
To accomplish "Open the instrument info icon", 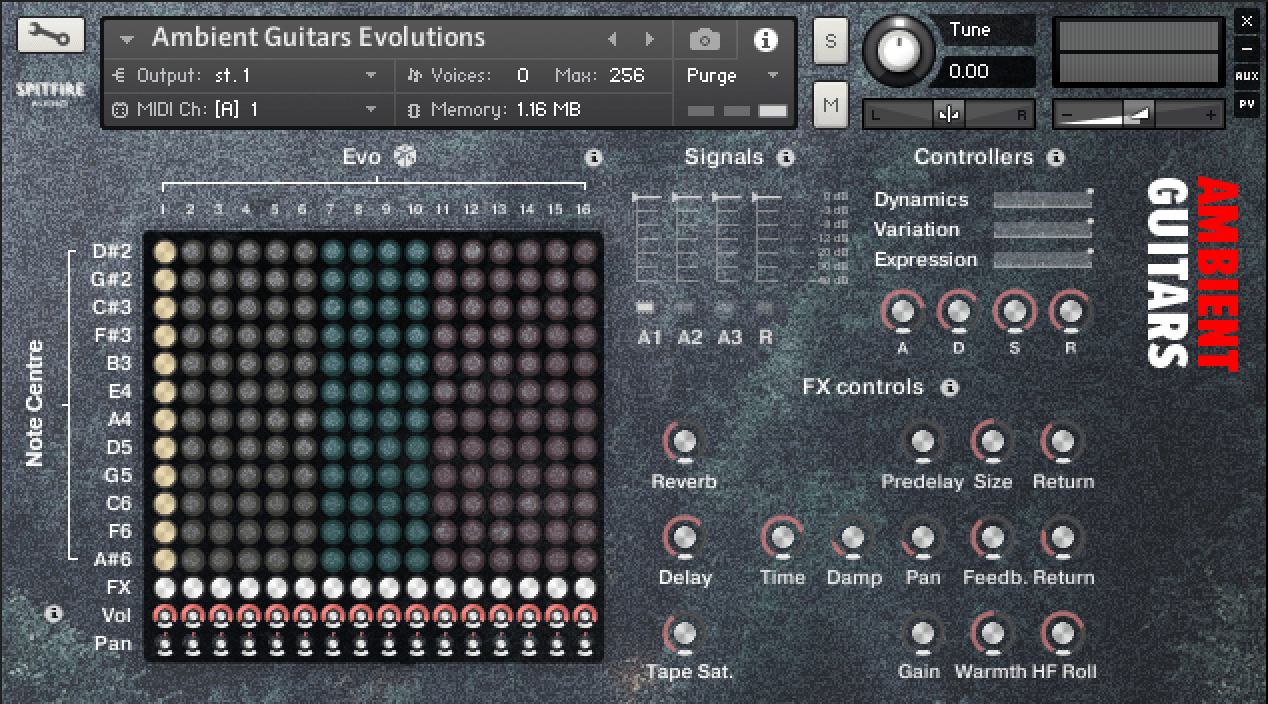I will pyautogui.click(x=765, y=40).
